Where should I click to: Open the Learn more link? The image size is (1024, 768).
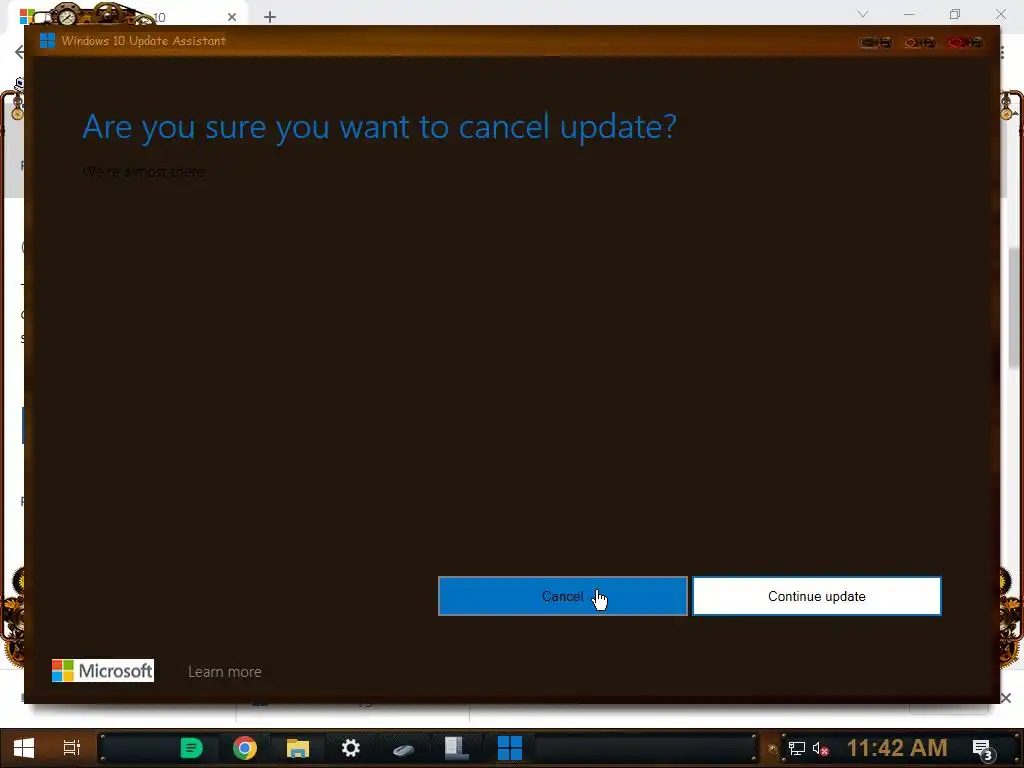click(225, 671)
